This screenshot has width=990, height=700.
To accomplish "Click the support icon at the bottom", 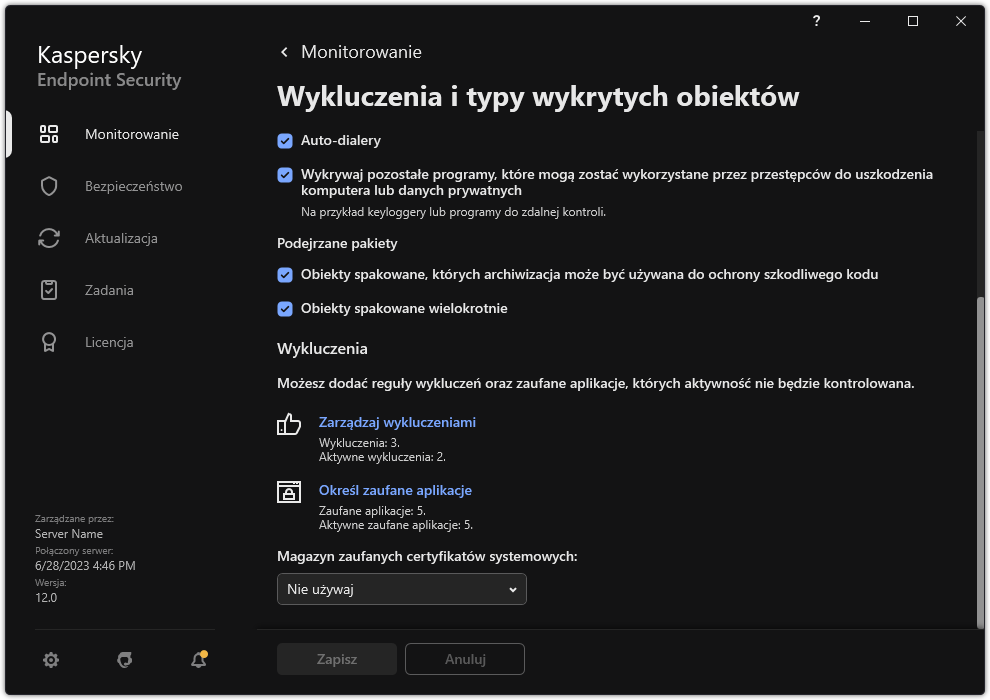I will tap(124, 660).
